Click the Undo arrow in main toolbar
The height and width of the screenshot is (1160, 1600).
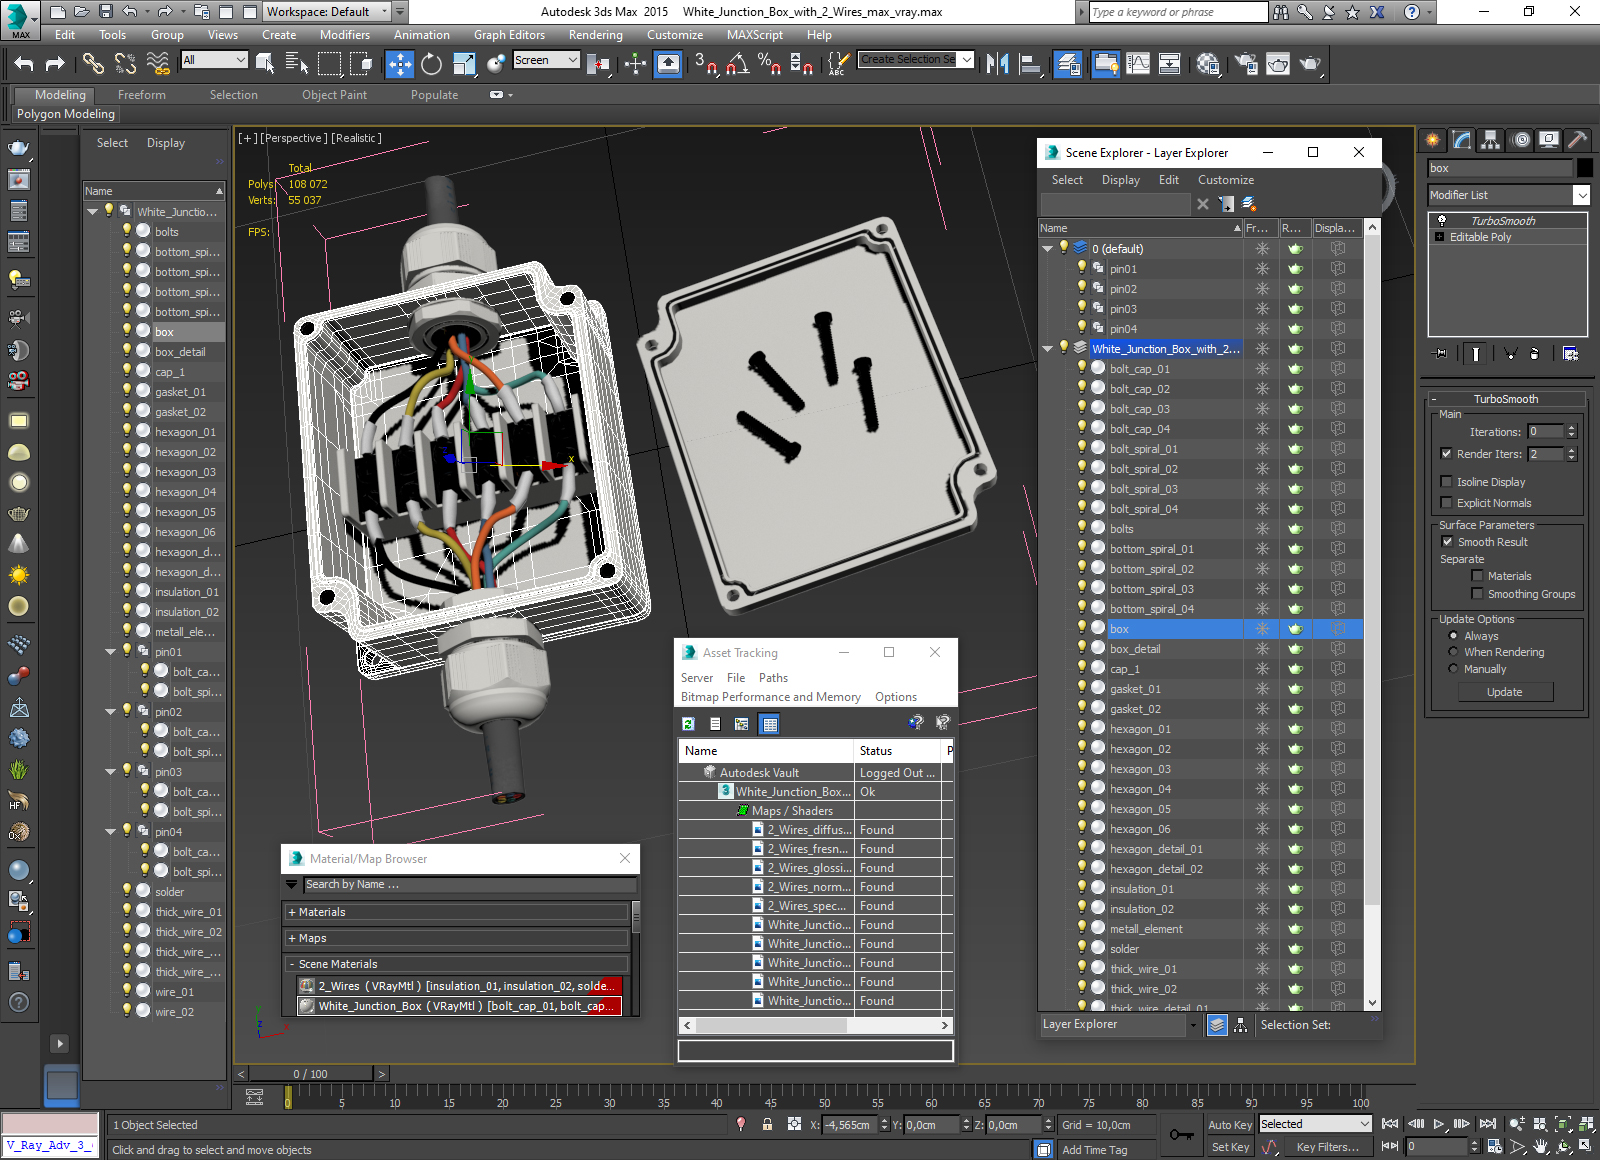coord(24,64)
